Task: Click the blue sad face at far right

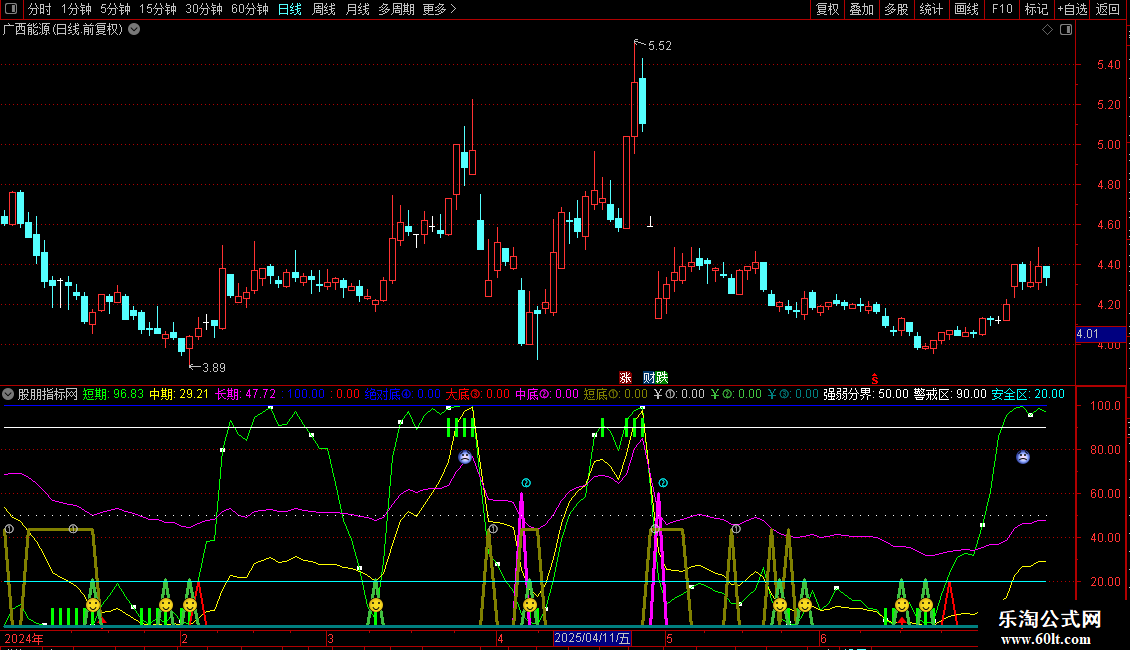Action: pyautogui.click(x=1023, y=457)
